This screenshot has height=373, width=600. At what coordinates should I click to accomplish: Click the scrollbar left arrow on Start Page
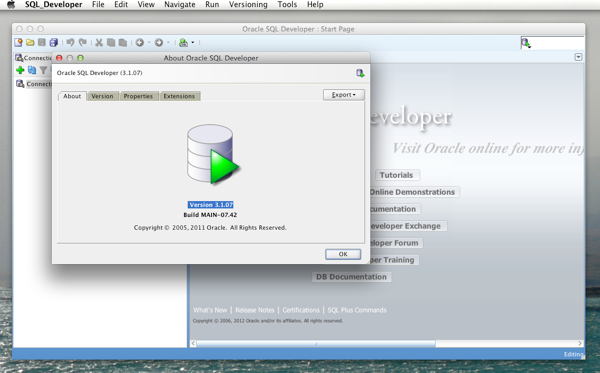(x=193, y=344)
